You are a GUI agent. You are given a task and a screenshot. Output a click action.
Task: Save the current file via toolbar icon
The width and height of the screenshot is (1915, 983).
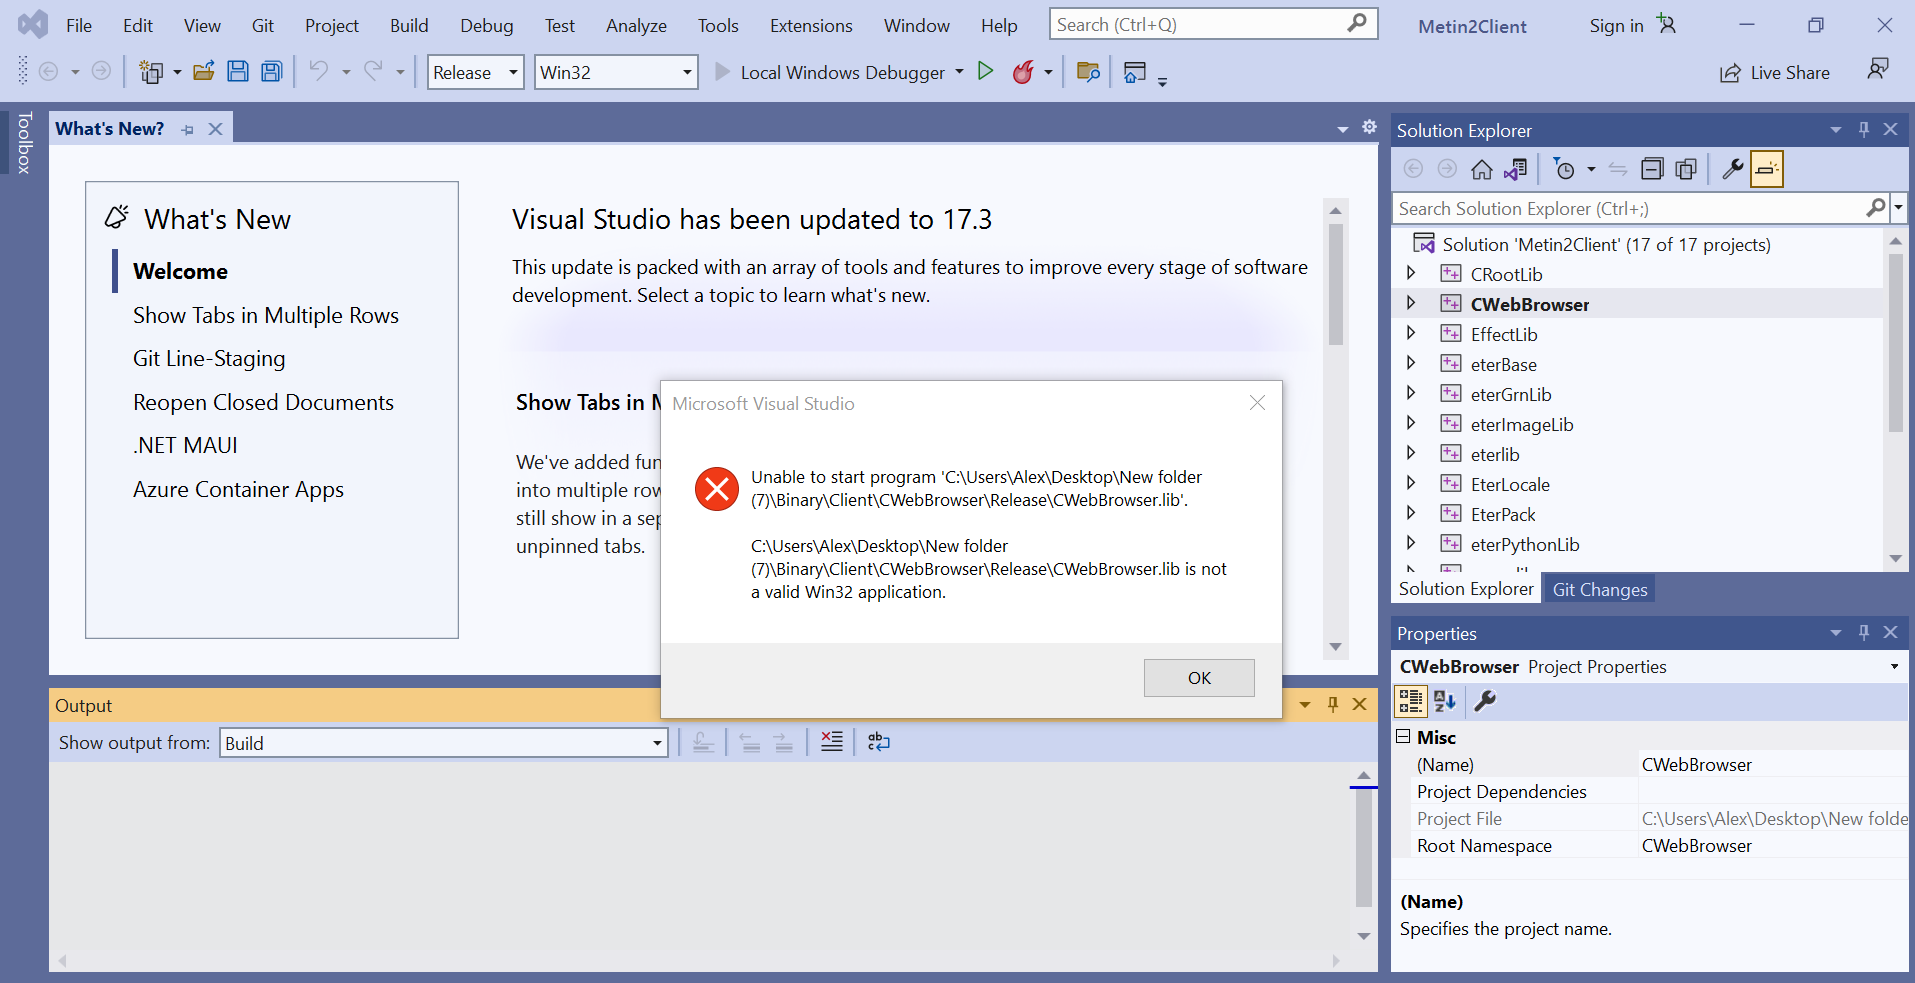(x=238, y=71)
